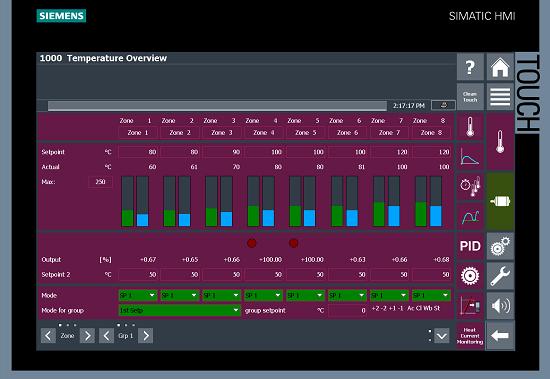
Task: Click the Cl group button
Action: click(419, 308)
